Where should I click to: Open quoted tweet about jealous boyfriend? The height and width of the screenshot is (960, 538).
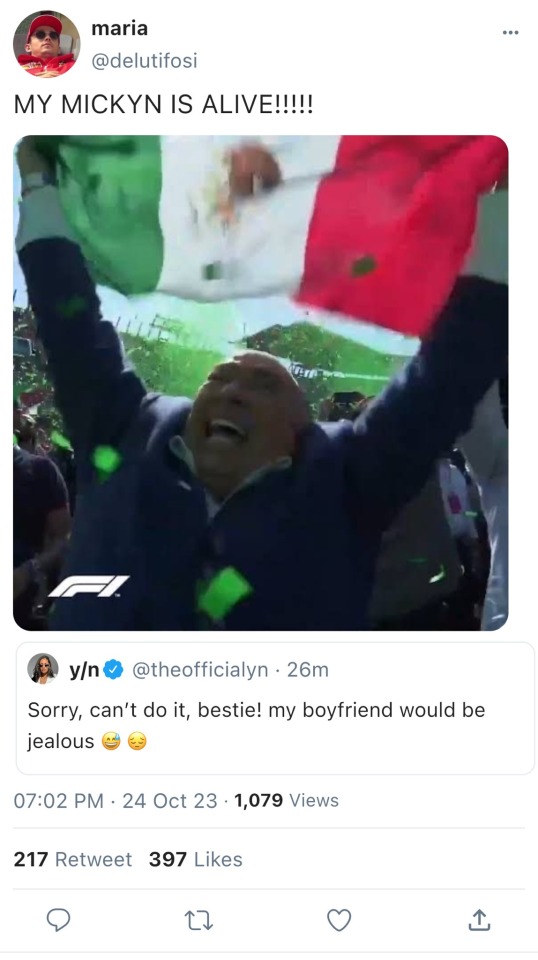[x=275, y=708]
